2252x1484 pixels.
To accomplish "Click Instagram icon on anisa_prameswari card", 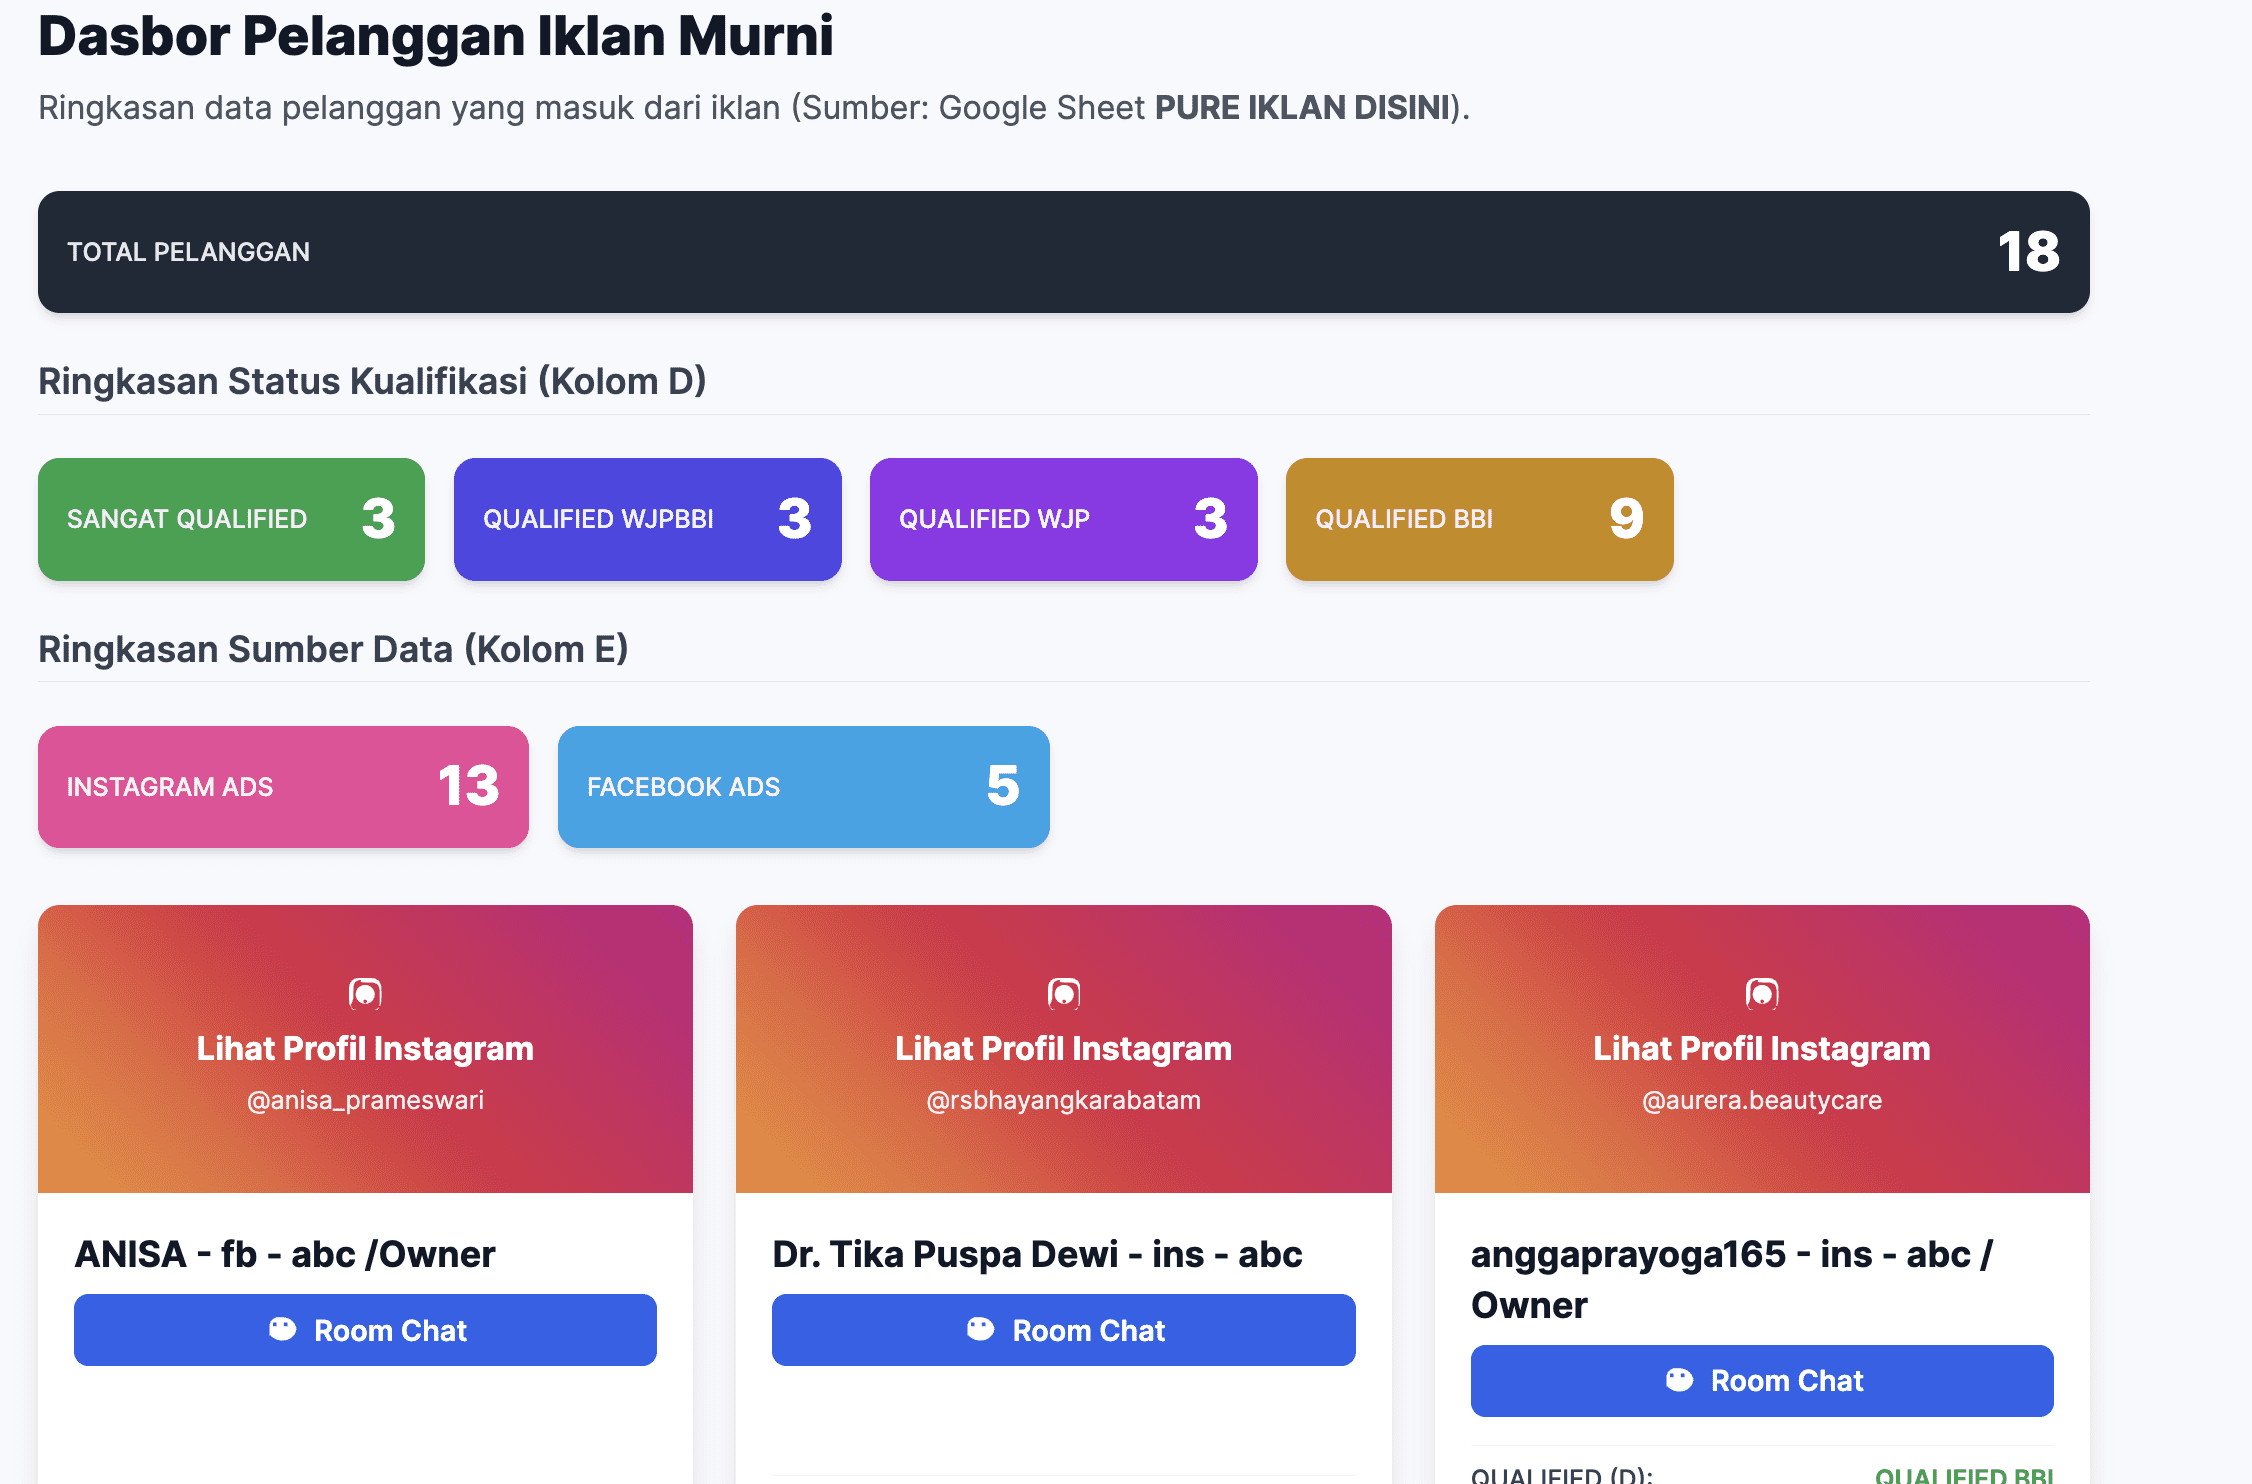I will [365, 993].
